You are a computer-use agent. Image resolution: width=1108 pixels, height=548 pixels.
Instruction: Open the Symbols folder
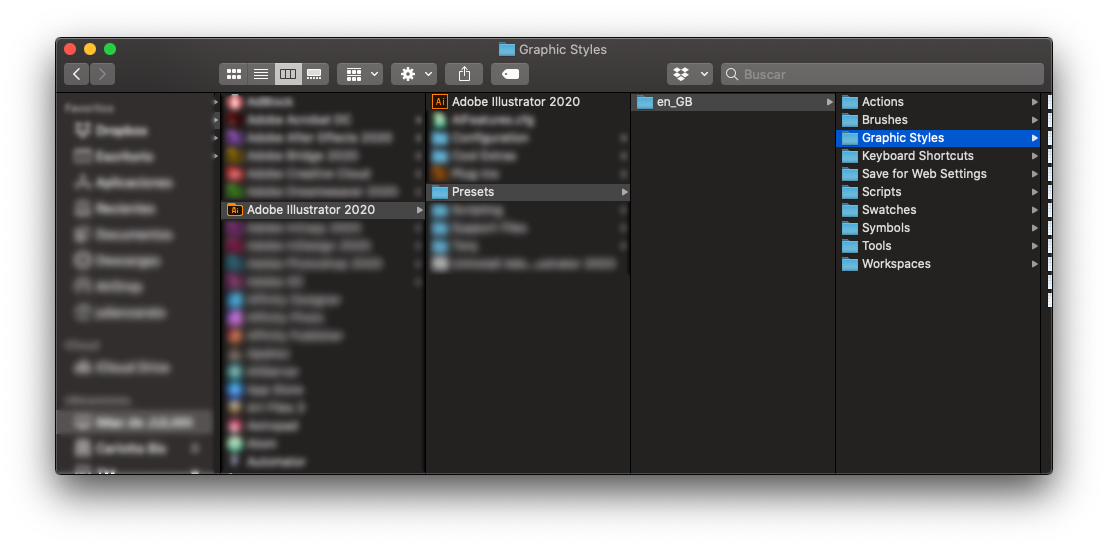(x=938, y=228)
